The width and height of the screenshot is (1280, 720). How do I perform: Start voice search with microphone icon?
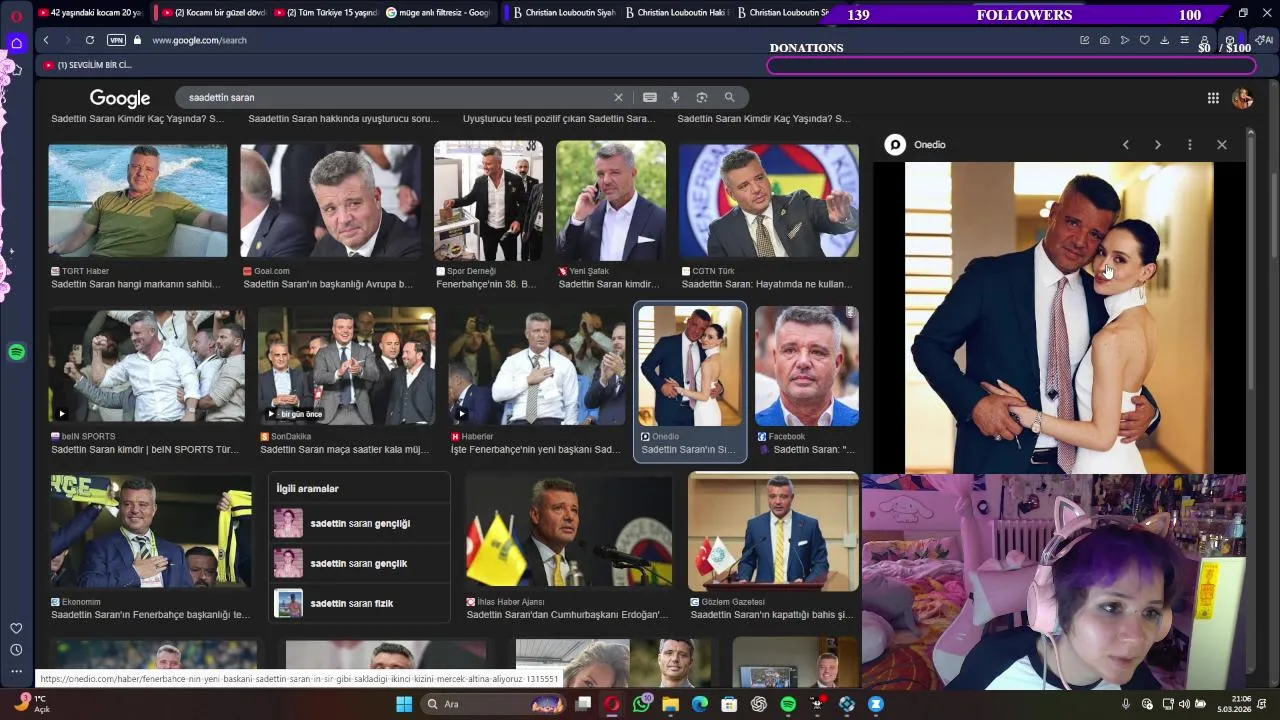point(675,97)
